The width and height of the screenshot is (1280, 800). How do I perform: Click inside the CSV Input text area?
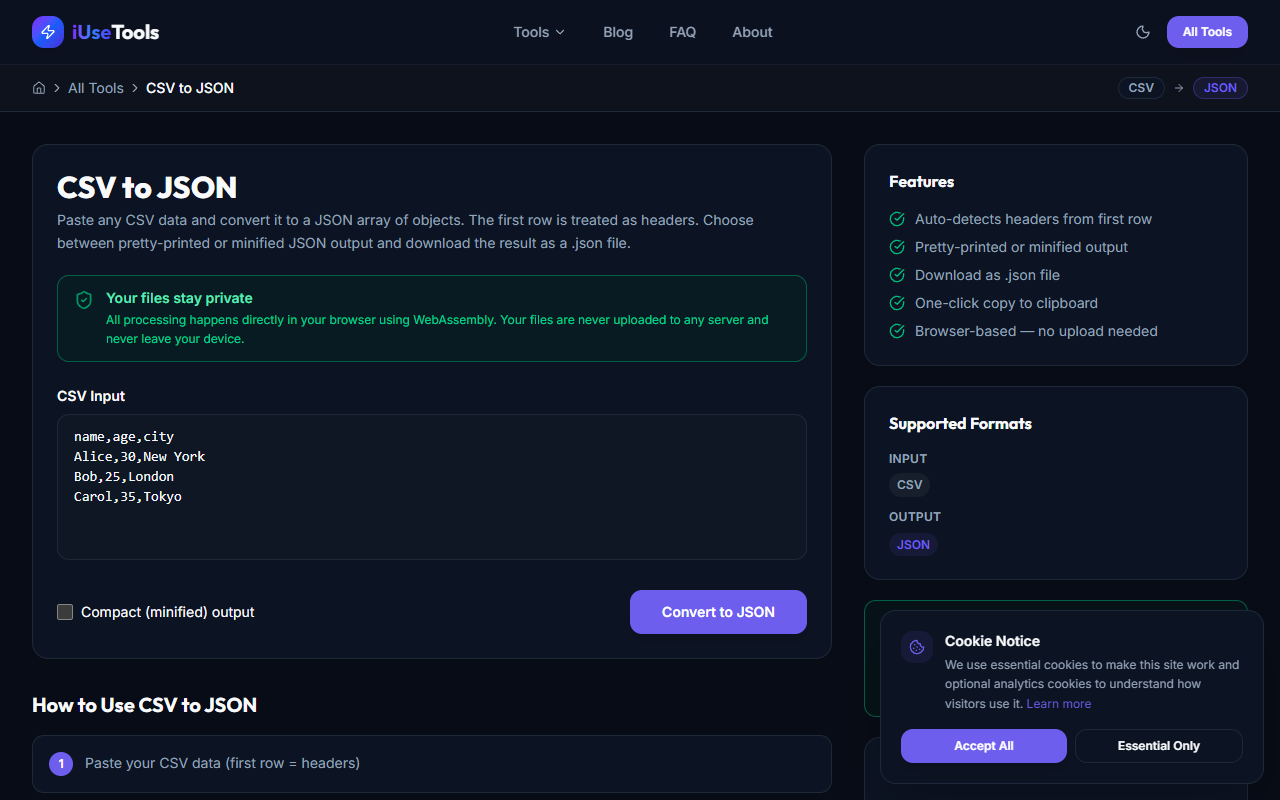(430, 487)
